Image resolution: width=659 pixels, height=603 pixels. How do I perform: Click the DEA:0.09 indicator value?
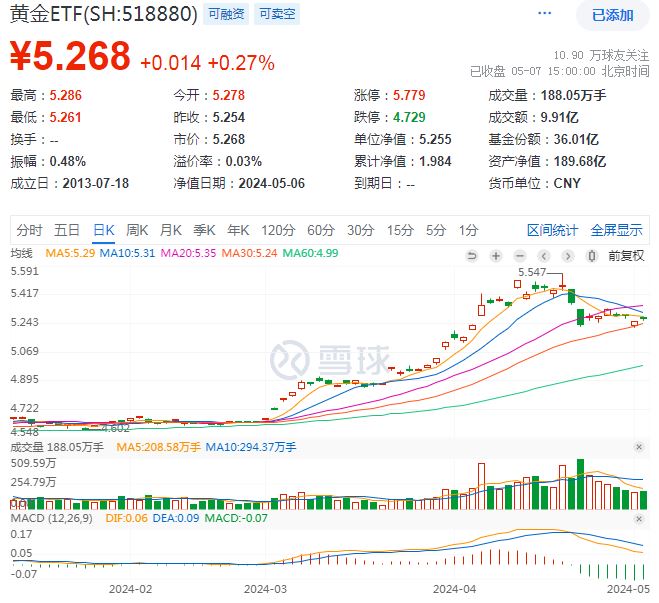(176, 518)
